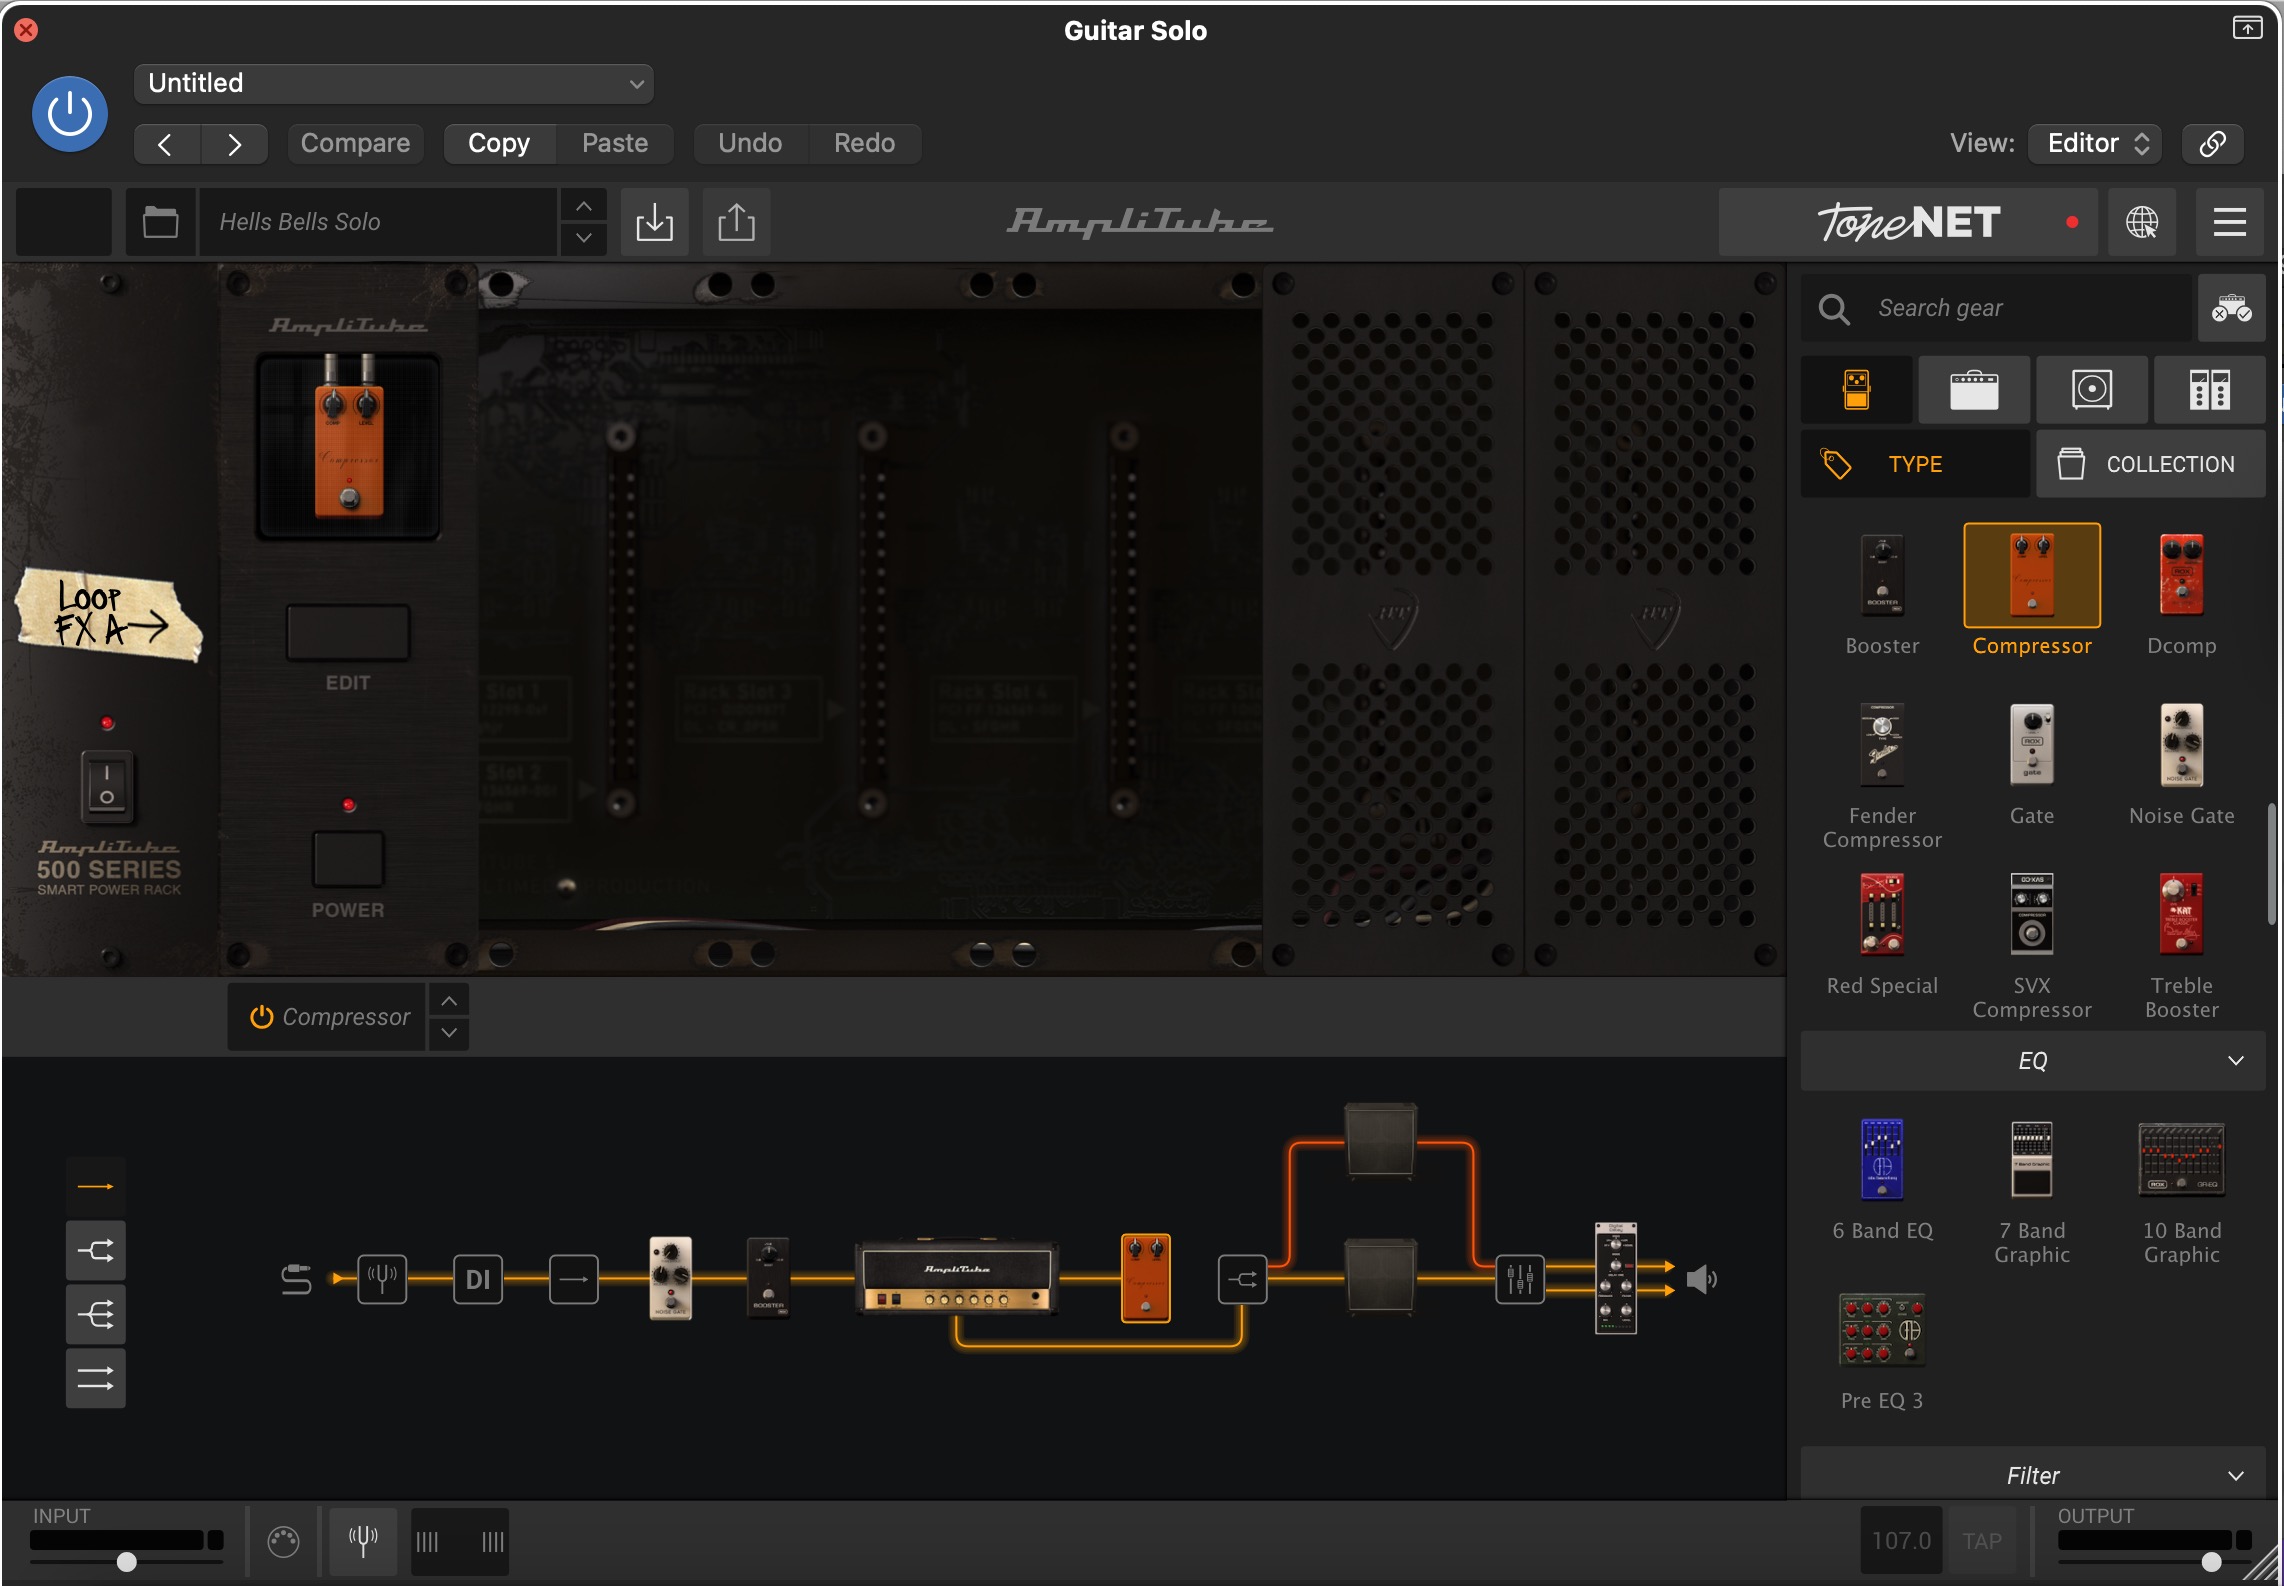Open the preset browser folder icon
This screenshot has width=2284, height=1586.
[160, 222]
